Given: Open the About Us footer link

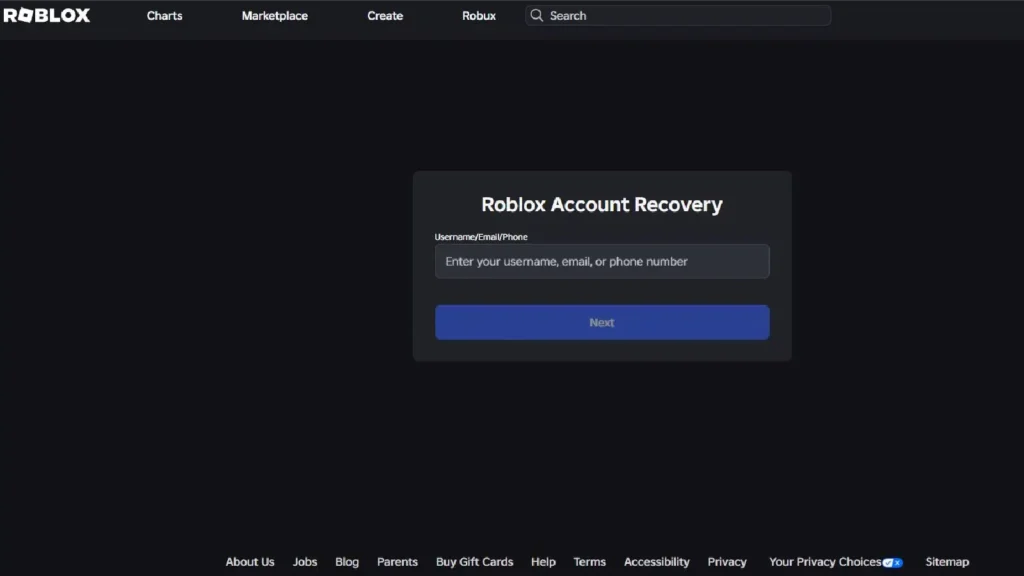Looking at the screenshot, I should point(250,562).
